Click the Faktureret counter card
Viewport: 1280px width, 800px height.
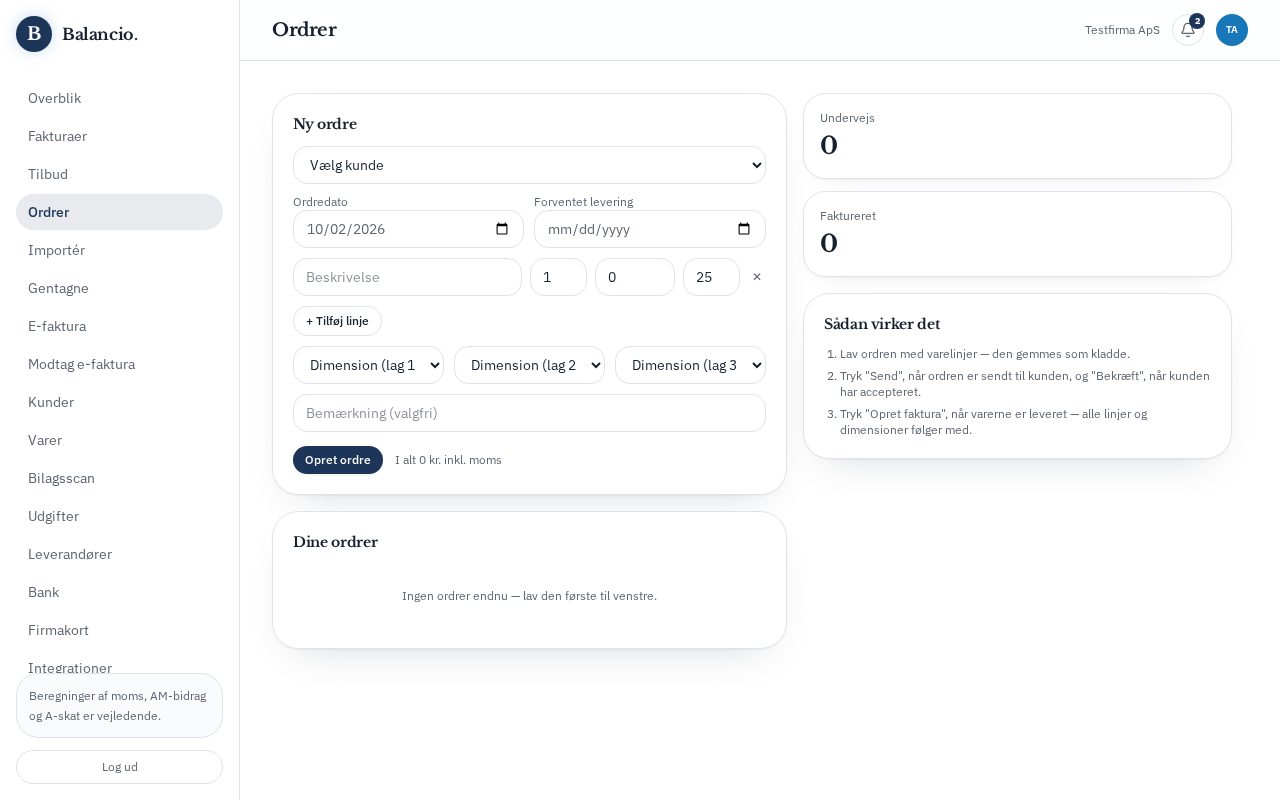pyautogui.click(x=1017, y=234)
